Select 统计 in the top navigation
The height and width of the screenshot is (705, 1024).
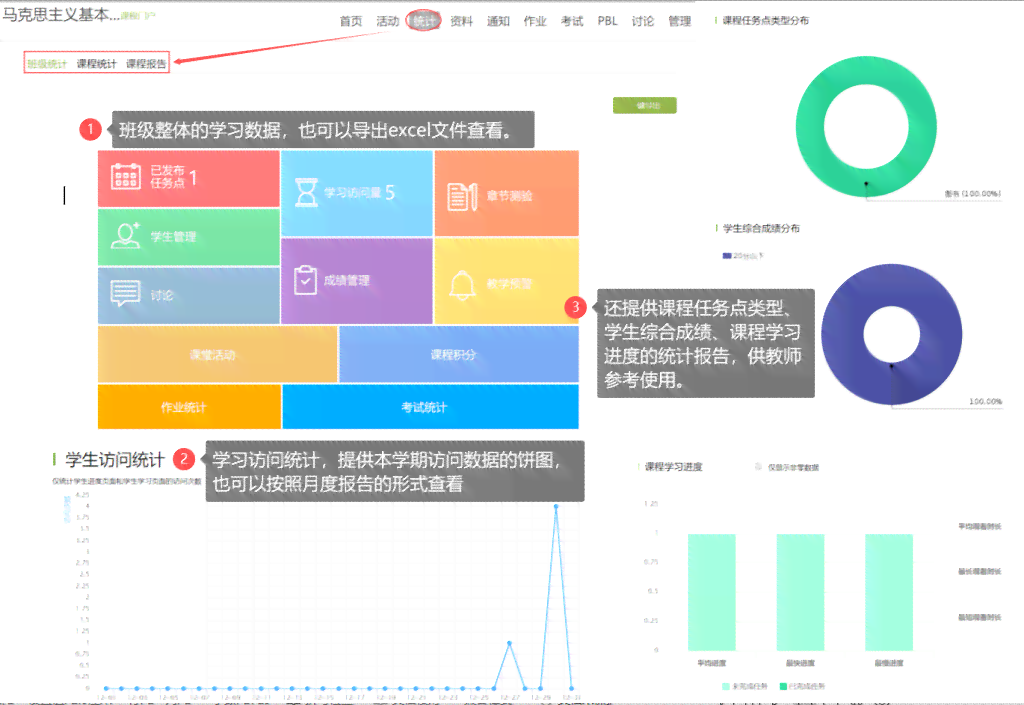[x=424, y=21]
